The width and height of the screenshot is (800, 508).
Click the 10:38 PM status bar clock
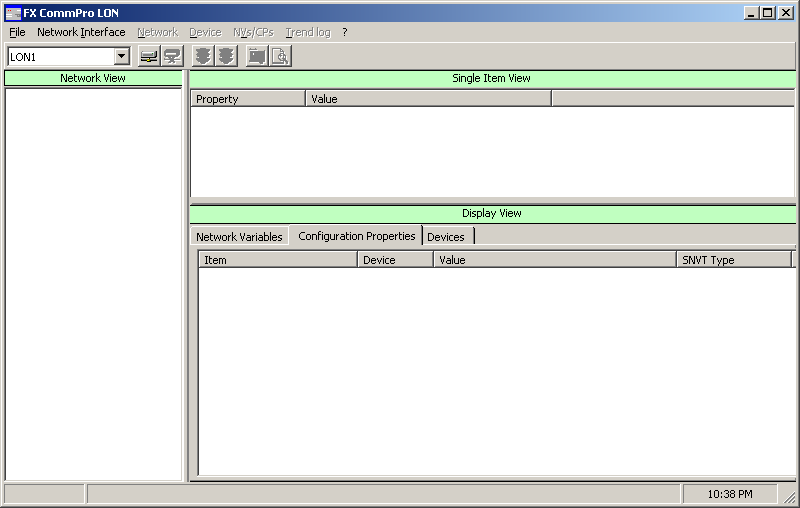[x=730, y=494]
